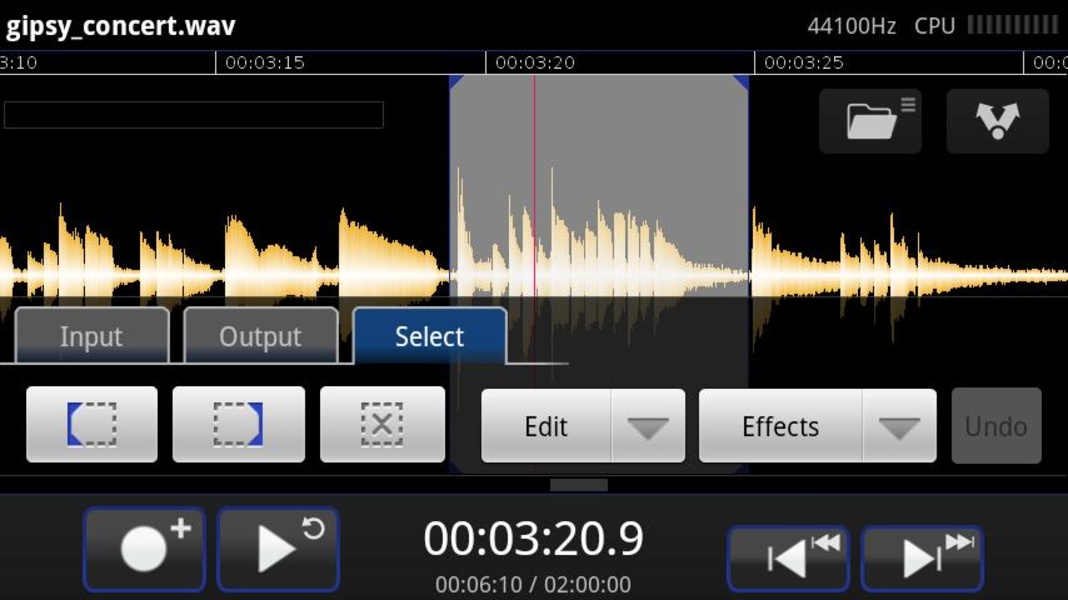
Task: Click the Edit button
Action: (546, 427)
